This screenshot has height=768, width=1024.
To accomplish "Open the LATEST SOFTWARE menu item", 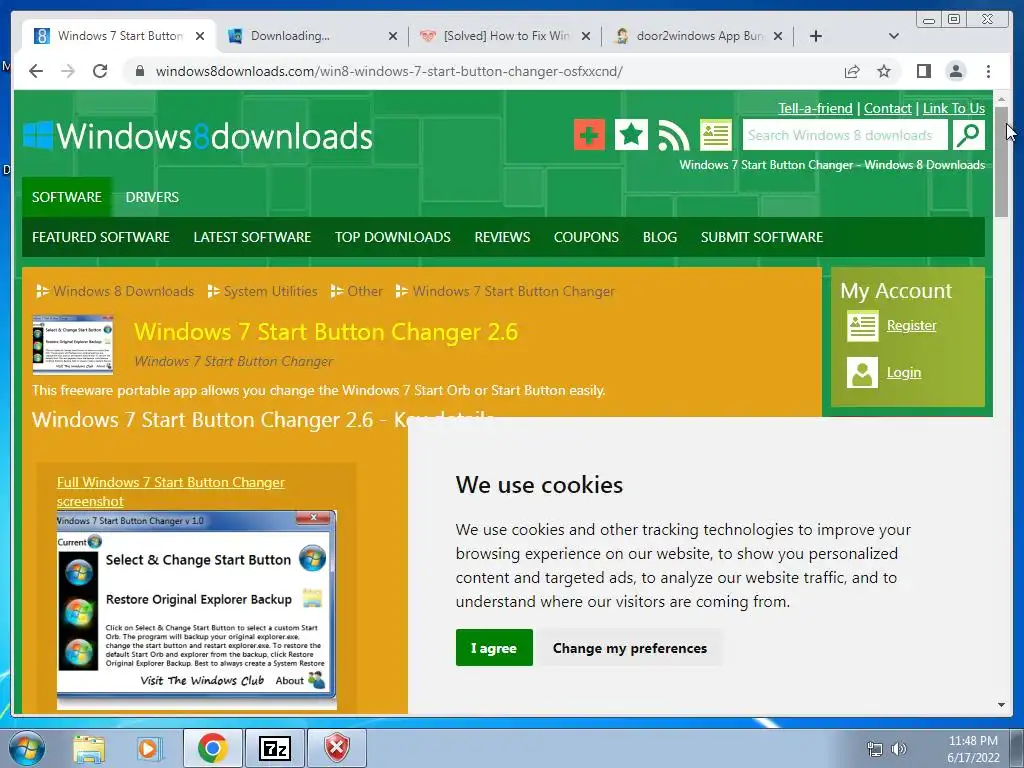I will 252,237.
